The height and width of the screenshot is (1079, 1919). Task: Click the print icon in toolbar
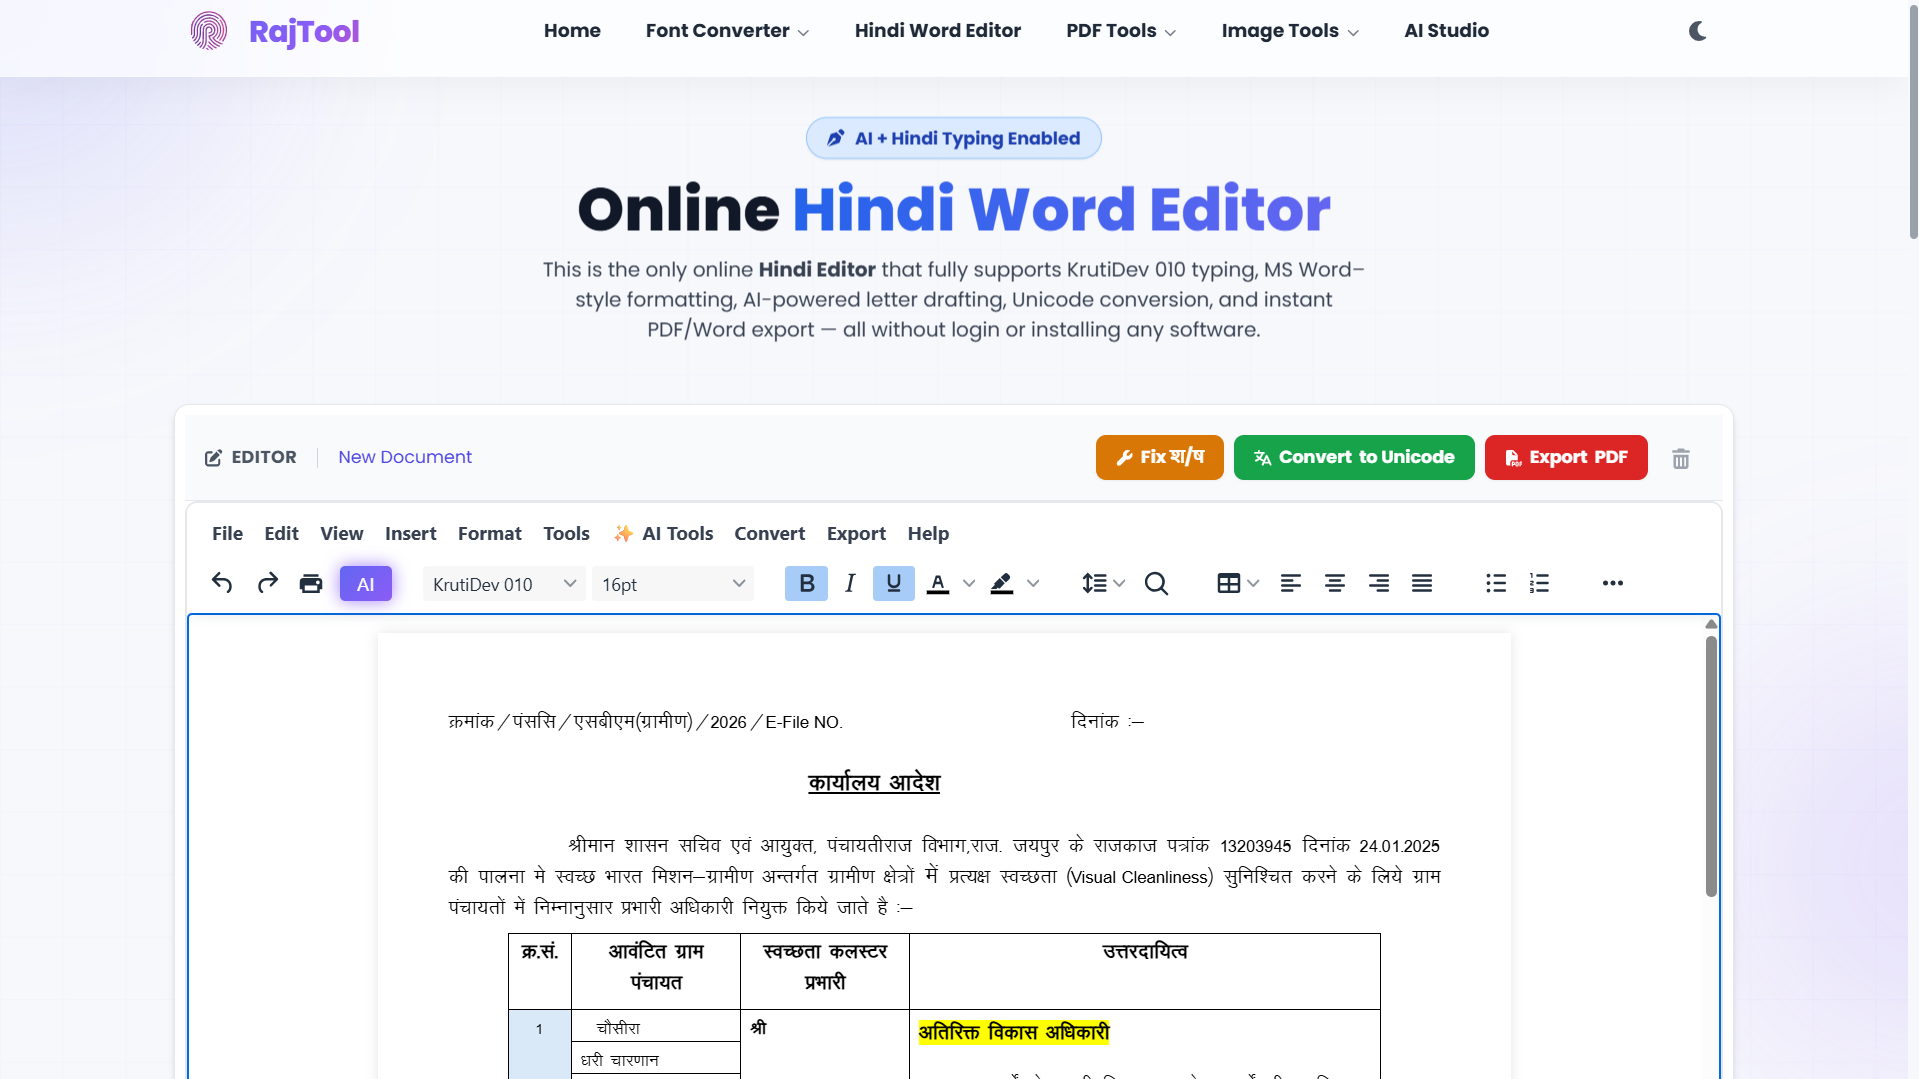tap(311, 584)
